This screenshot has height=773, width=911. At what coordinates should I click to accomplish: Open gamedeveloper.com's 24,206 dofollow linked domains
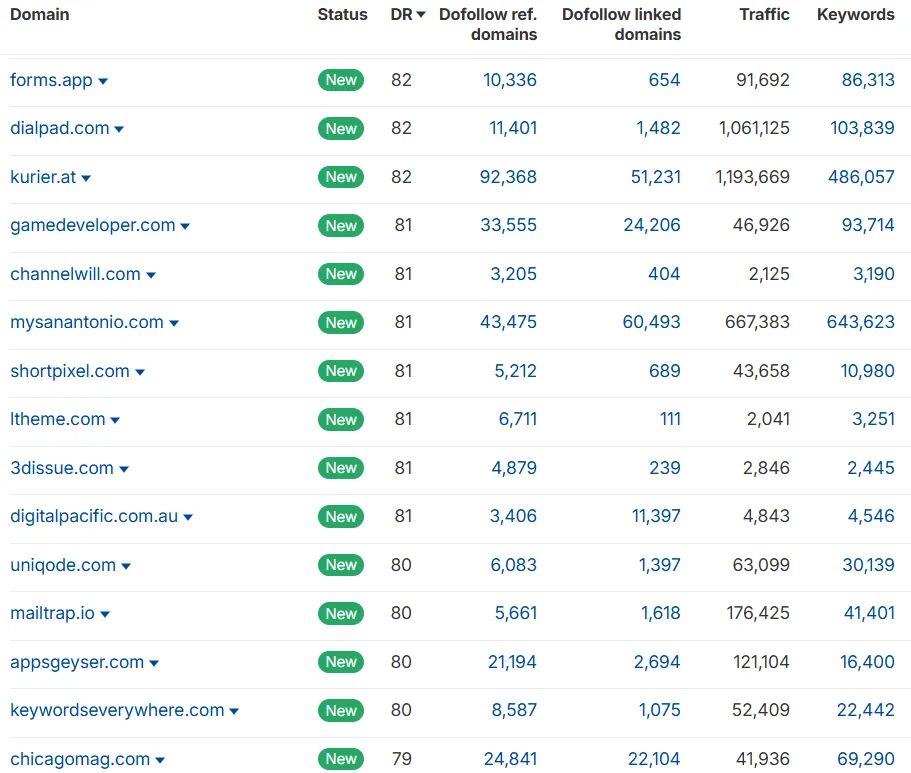[652, 226]
